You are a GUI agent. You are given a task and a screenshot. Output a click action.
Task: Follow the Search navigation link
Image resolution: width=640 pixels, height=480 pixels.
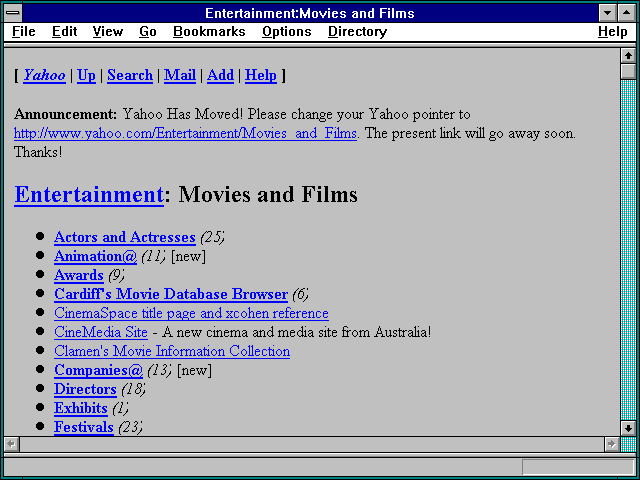(x=130, y=75)
